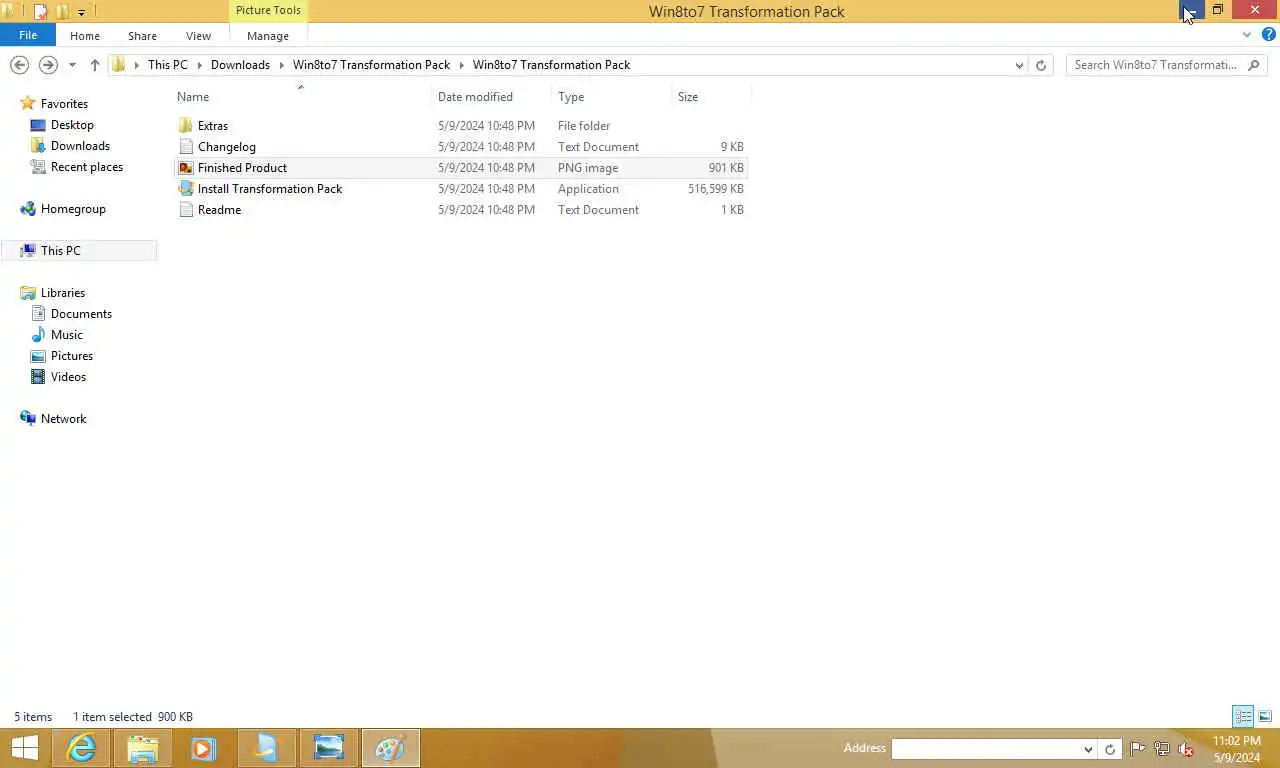Open the Documents library
Screen dimensions: 1280x768
click(x=81, y=314)
